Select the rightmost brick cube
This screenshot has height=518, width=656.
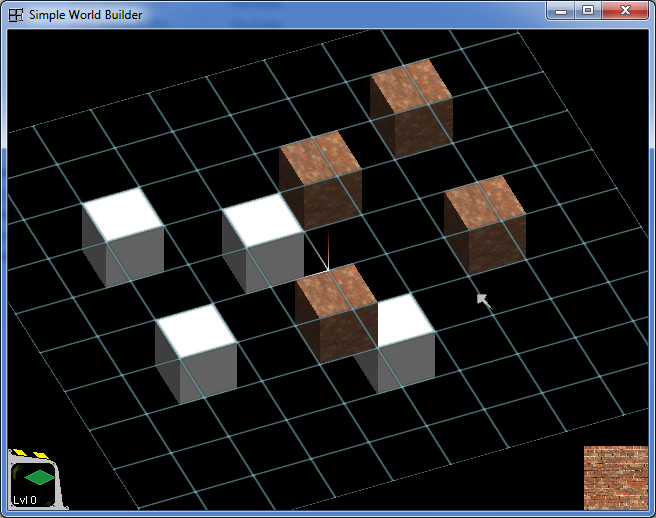click(485, 225)
